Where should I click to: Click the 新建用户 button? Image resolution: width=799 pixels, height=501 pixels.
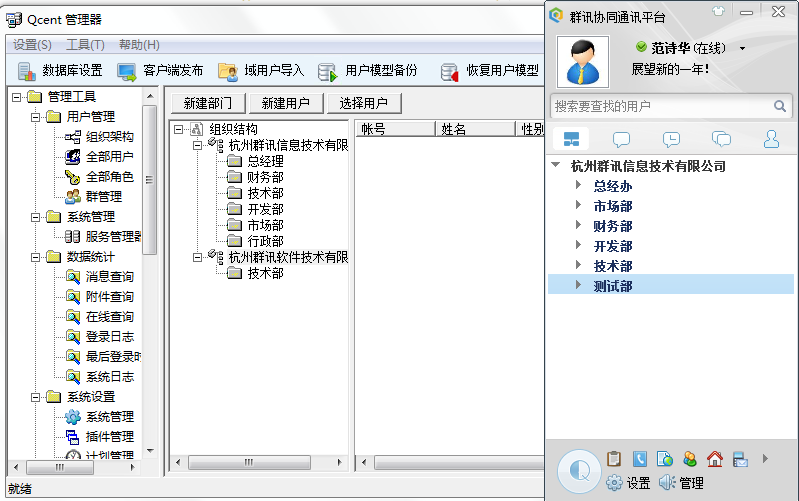coord(286,103)
